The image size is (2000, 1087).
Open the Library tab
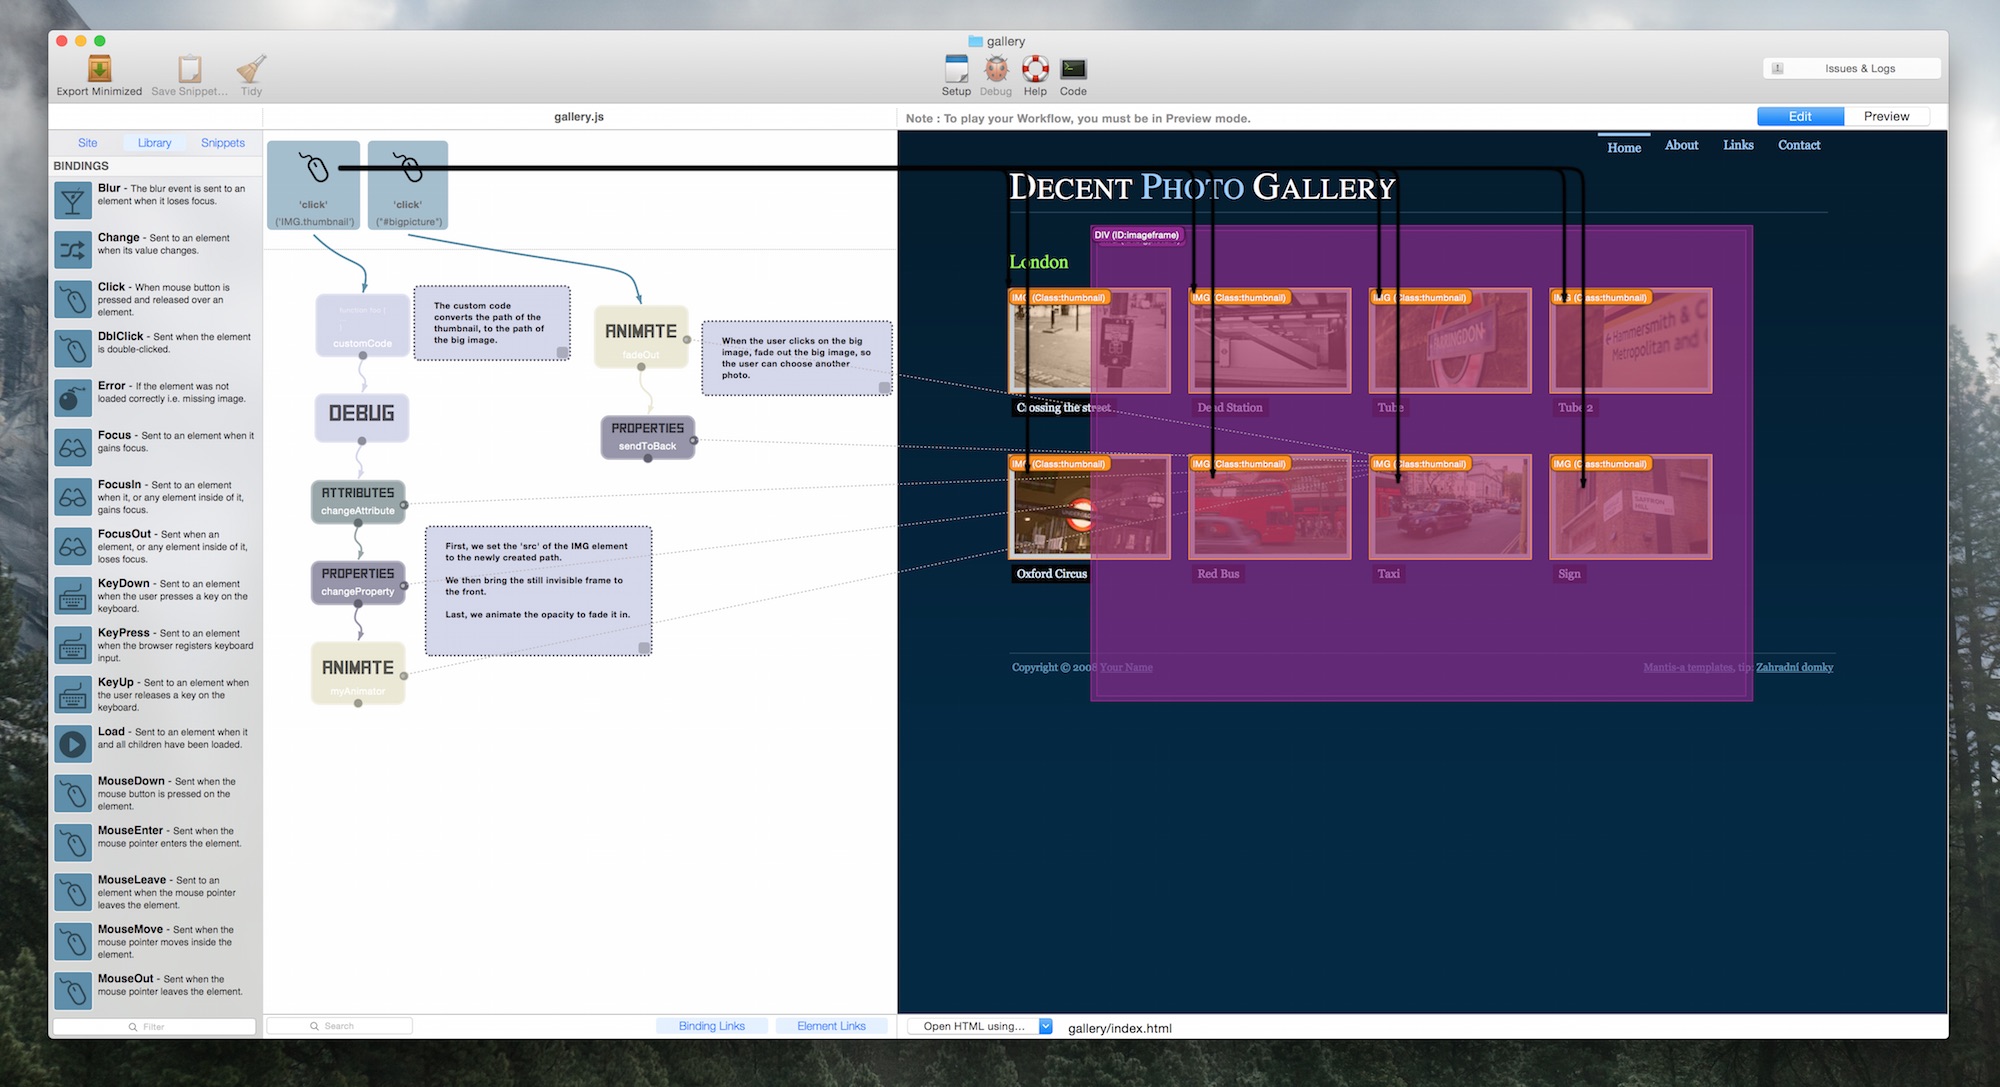click(155, 143)
